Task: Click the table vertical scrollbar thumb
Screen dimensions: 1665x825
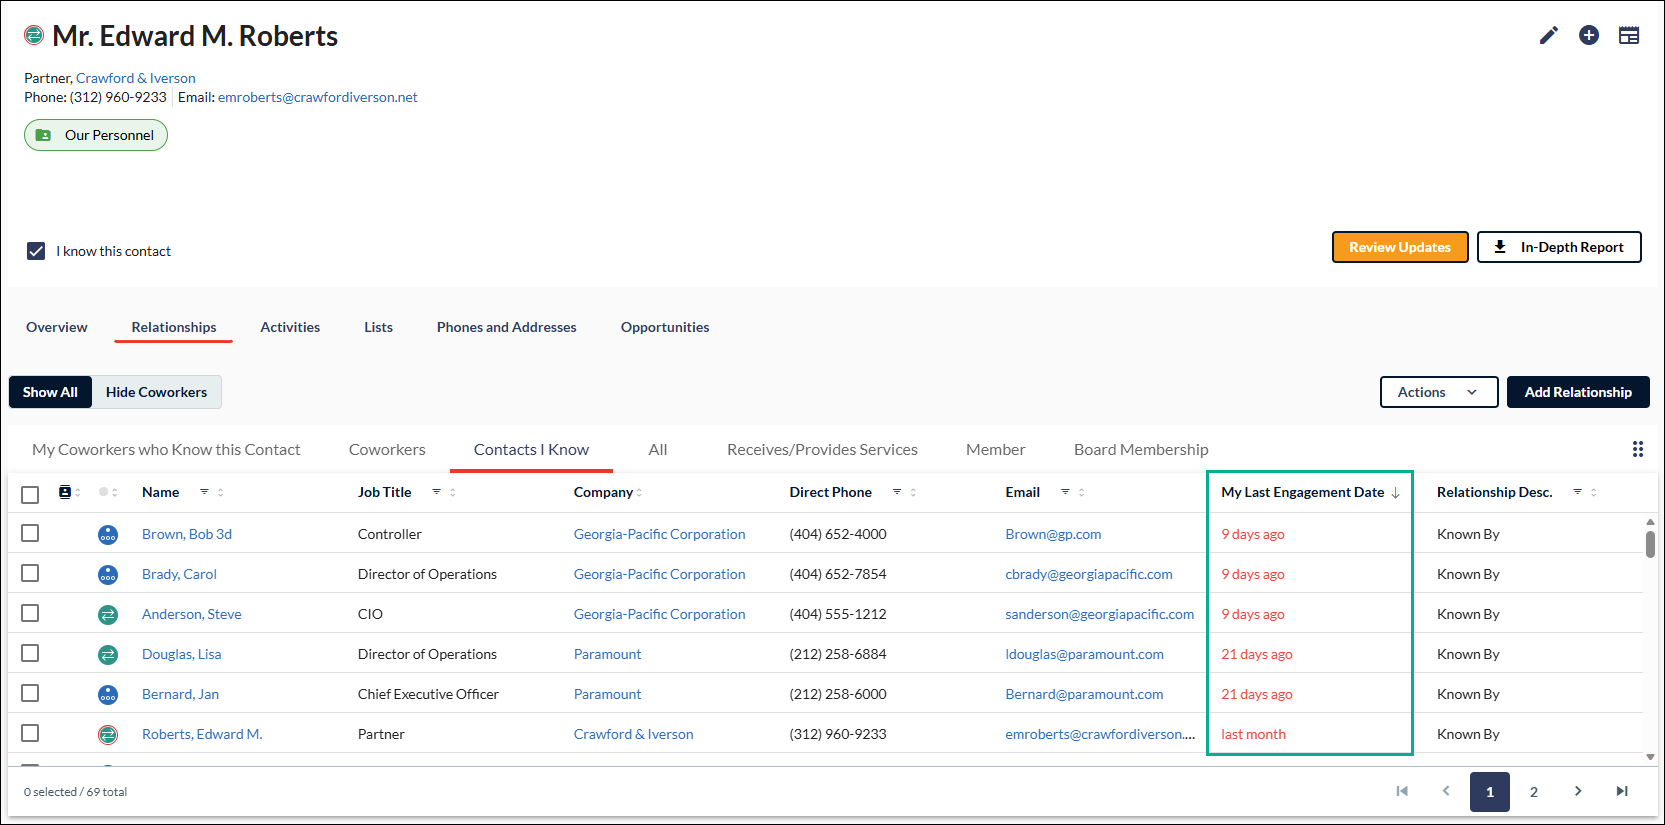Action: point(1650,544)
